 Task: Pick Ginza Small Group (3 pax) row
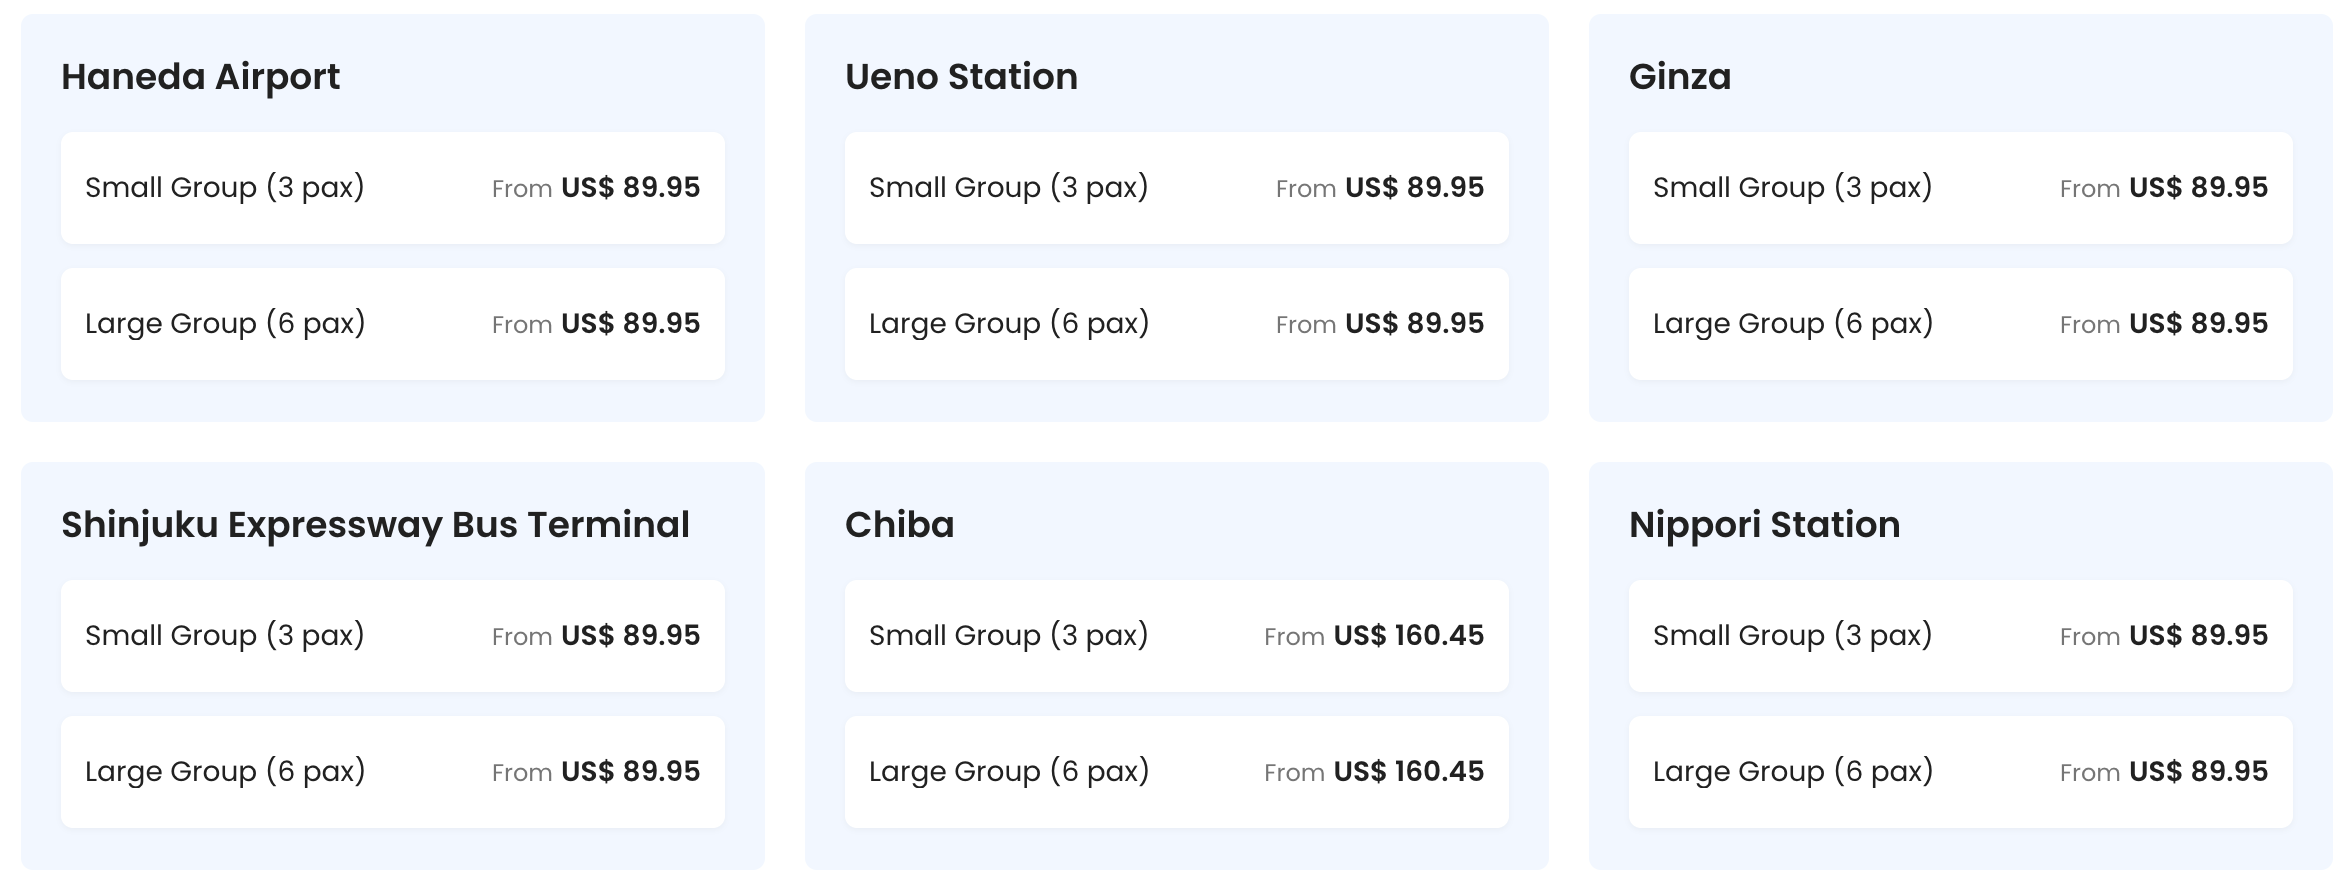[x=1960, y=188]
